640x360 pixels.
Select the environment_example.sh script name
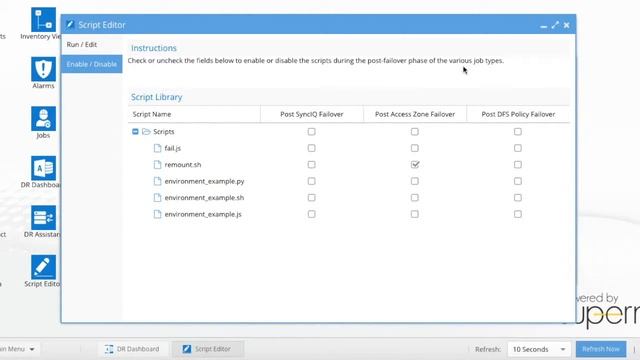click(x=204, y=198)
